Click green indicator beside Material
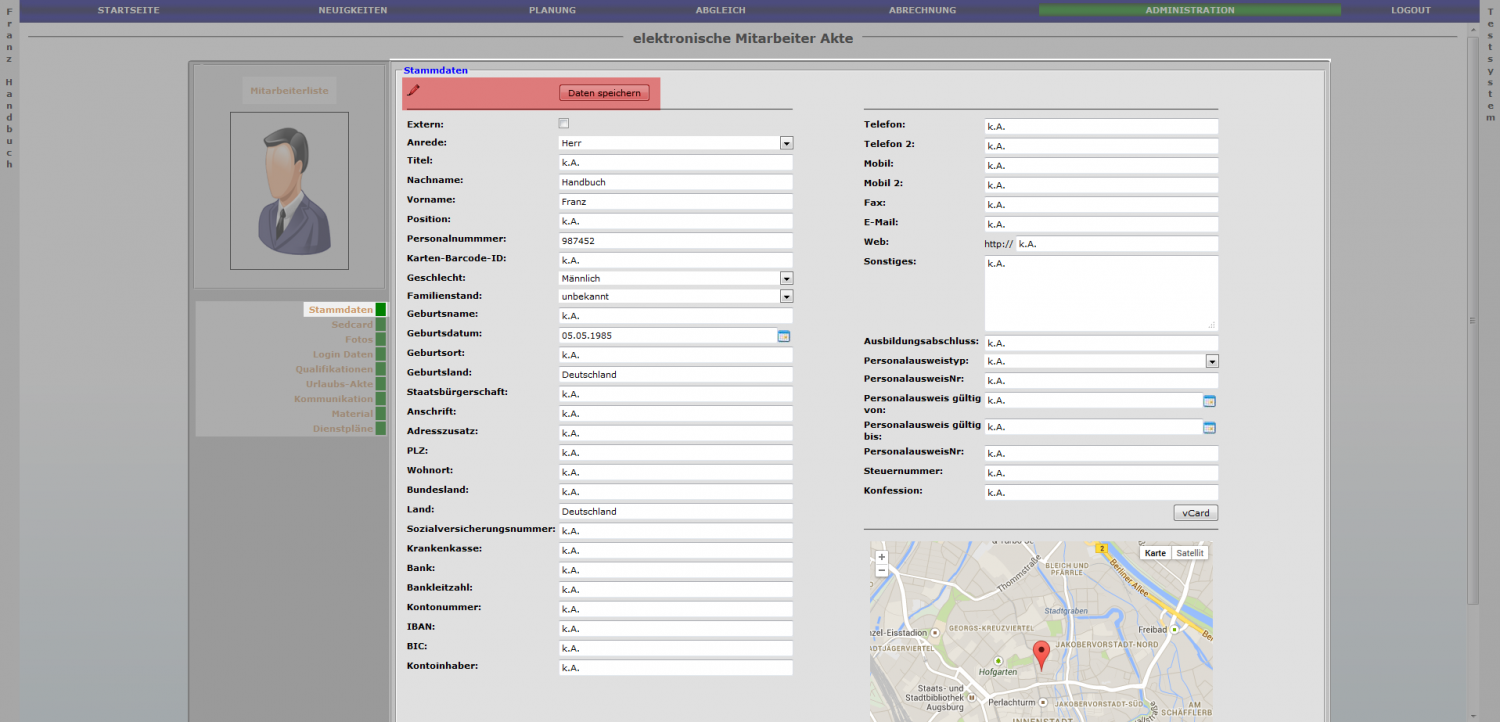Screen dimensions: 1500x722 [x=381, y=414]
